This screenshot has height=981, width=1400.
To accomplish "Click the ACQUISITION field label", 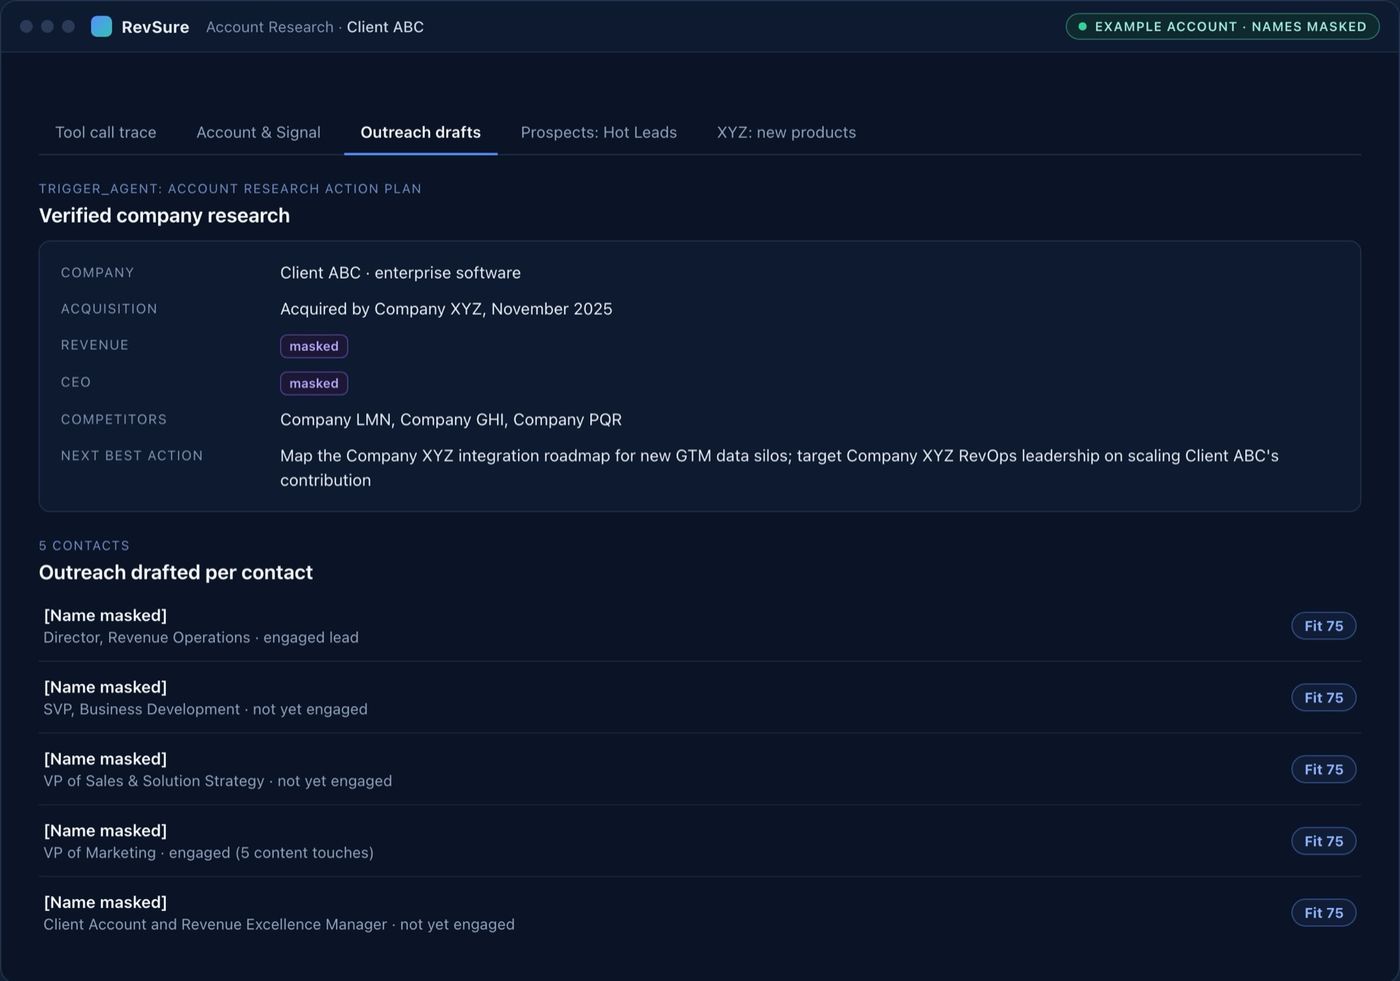I will 109,309.
